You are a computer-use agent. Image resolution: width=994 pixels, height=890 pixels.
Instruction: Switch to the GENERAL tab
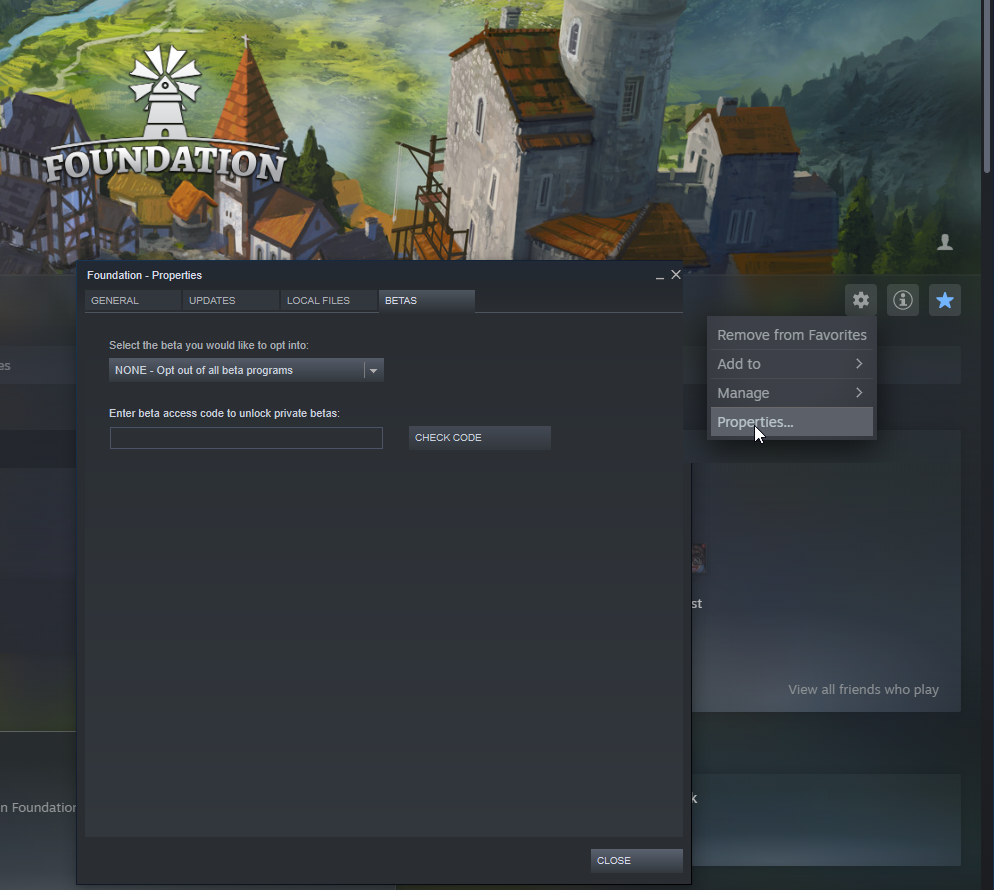tap(132, 300)
